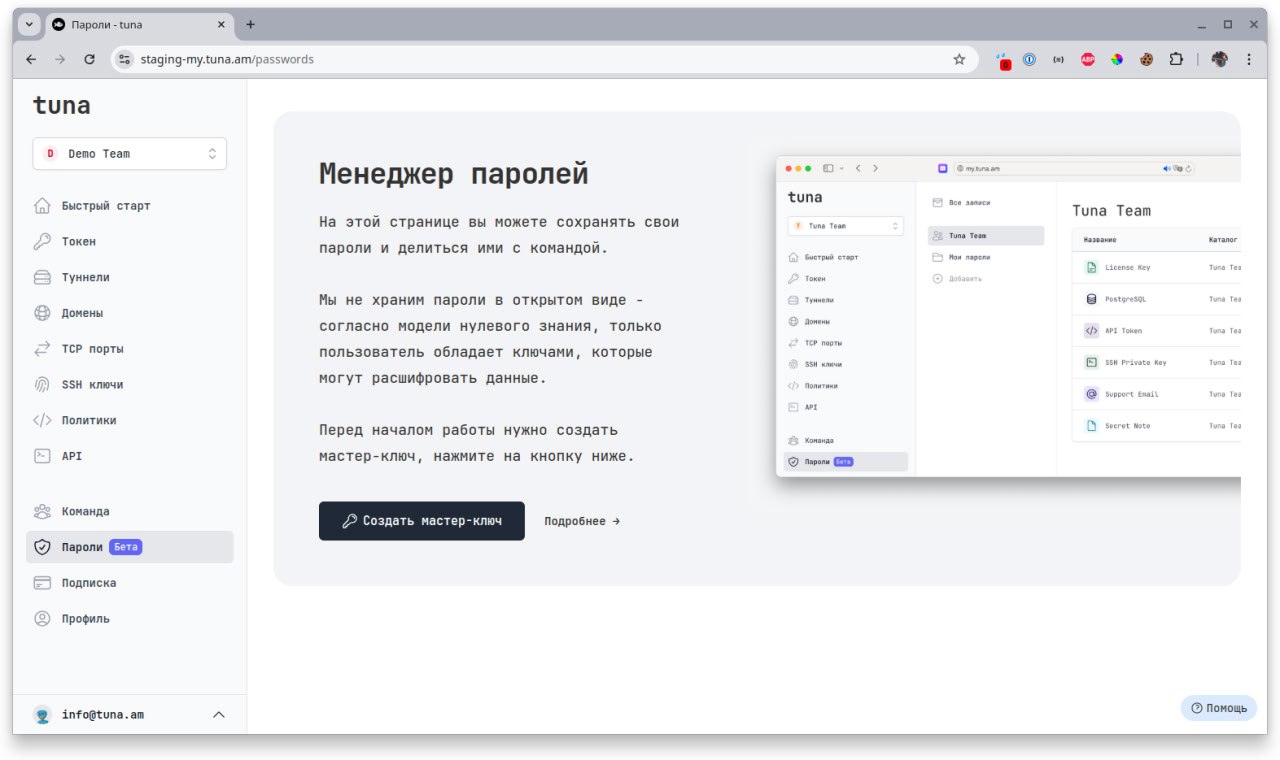Open the Chrome three-dot menu
Viewport: 1280px width, 760px height.
(x=1248, y=59)
